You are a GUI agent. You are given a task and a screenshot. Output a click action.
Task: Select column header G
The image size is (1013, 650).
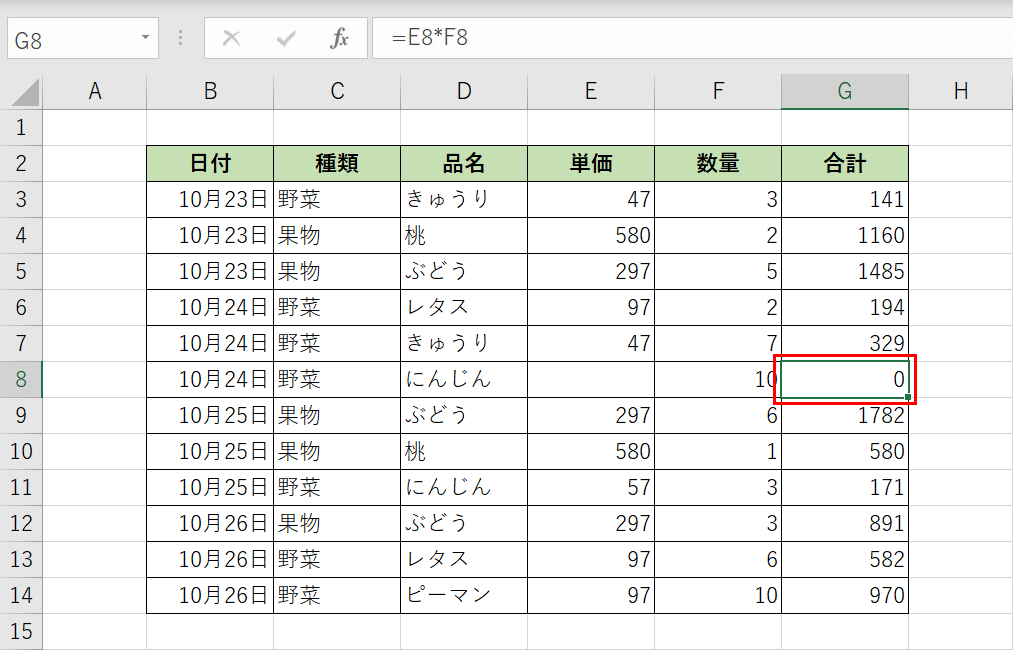pos(845,90)
